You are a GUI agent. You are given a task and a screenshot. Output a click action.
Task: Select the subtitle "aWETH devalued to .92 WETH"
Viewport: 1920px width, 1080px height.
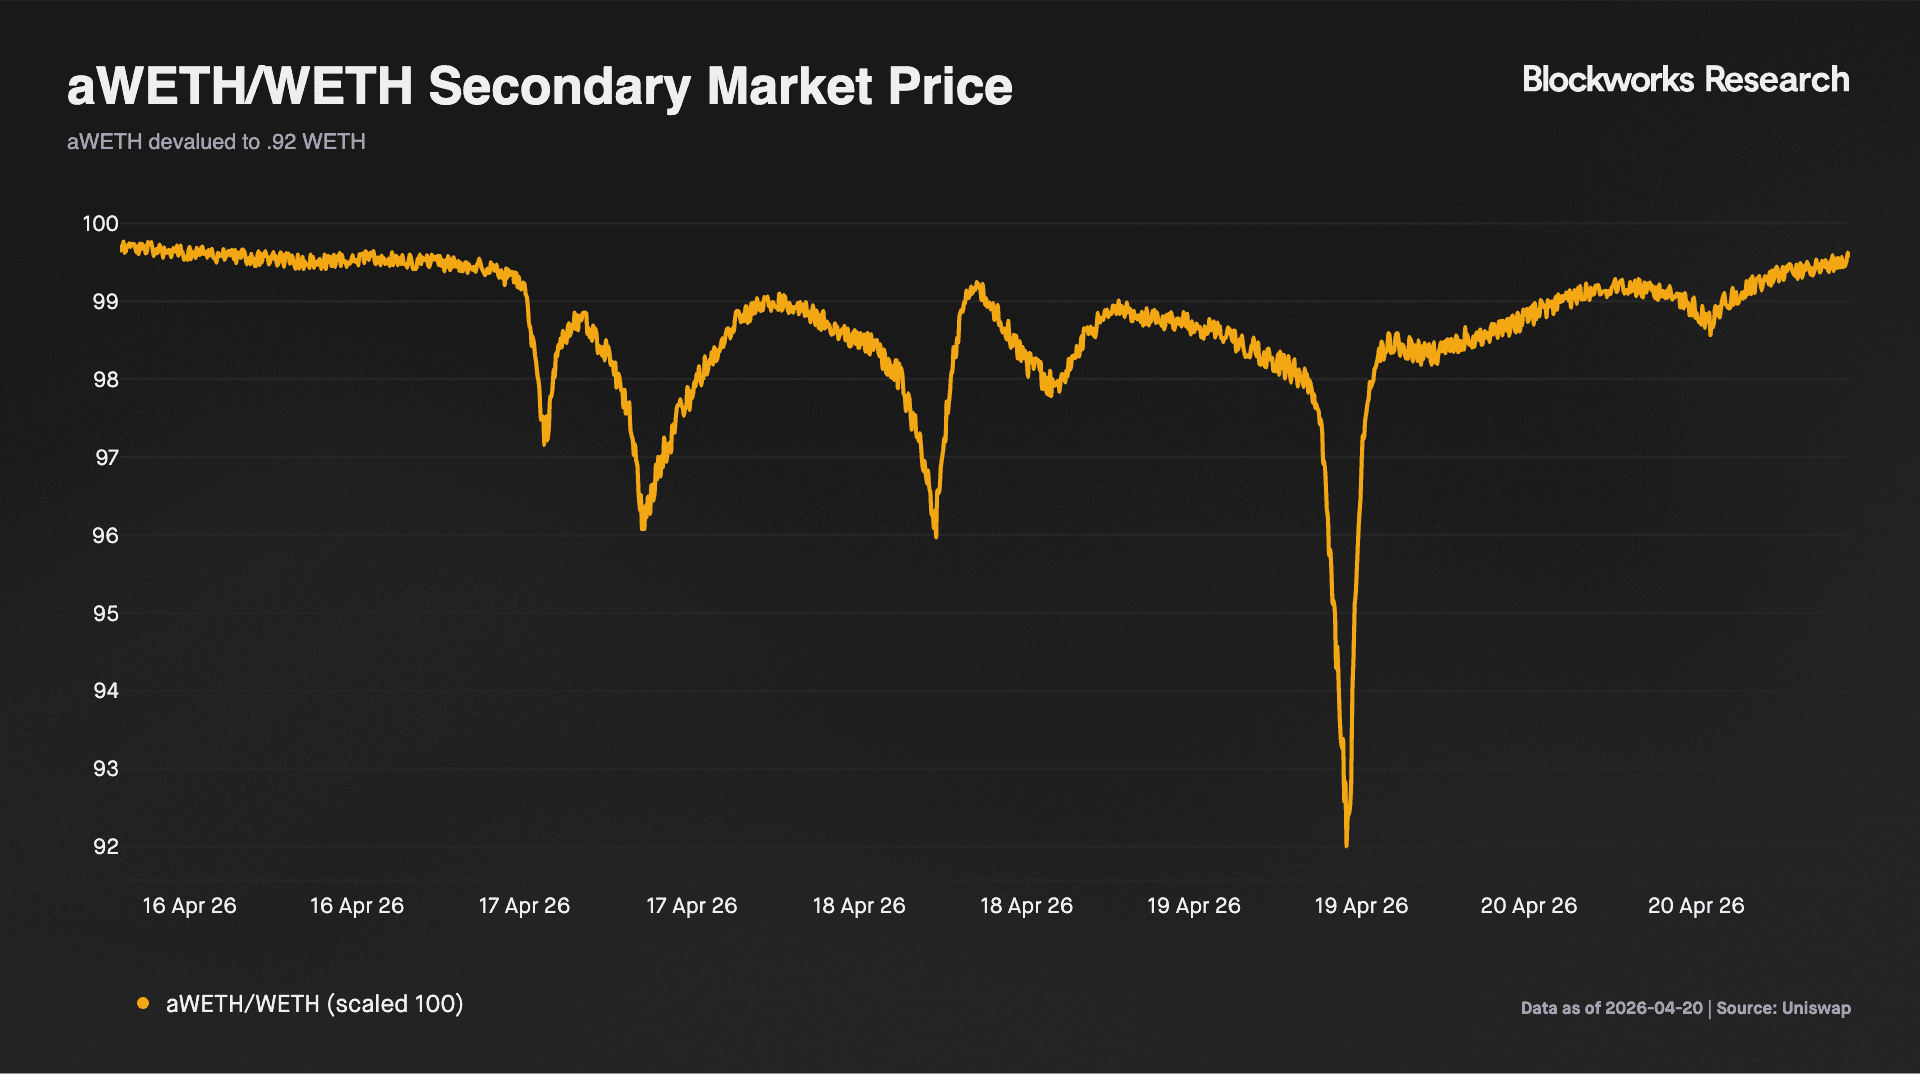pos(216,142)
